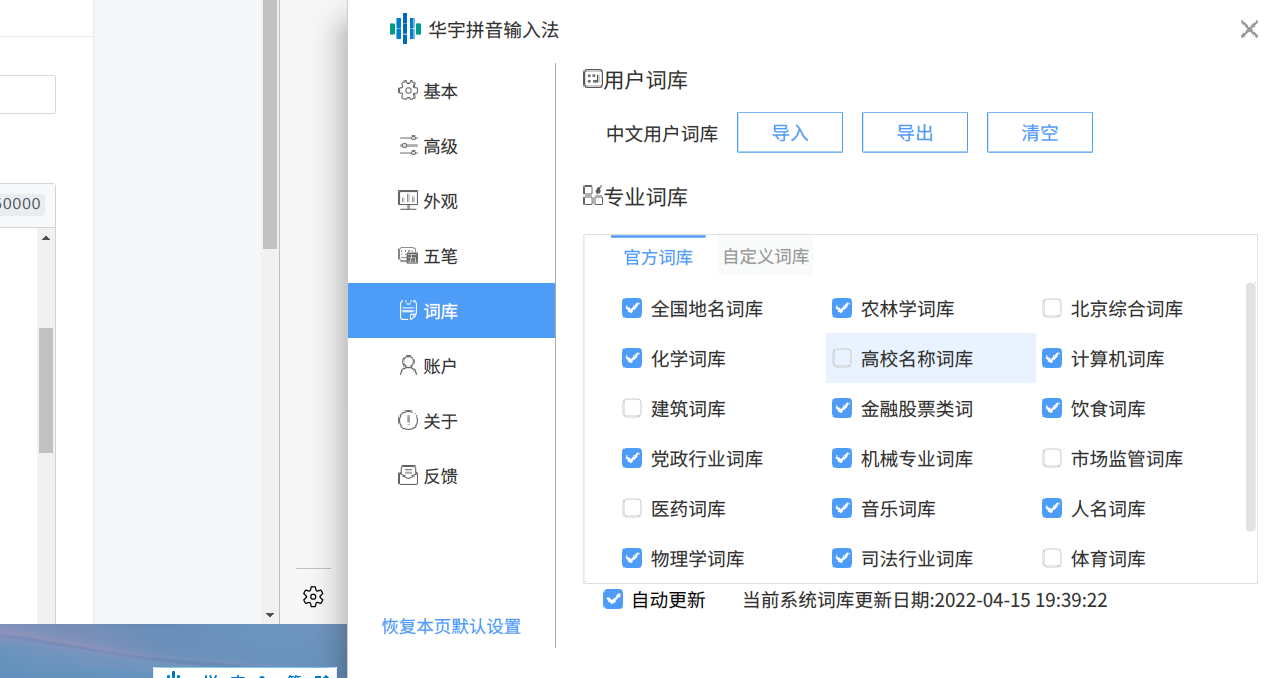Image resolution: width=1275 pixels, height=678 pixels.
Task: Uncheck 全国地名词库 checkbox
Action: 632,308
